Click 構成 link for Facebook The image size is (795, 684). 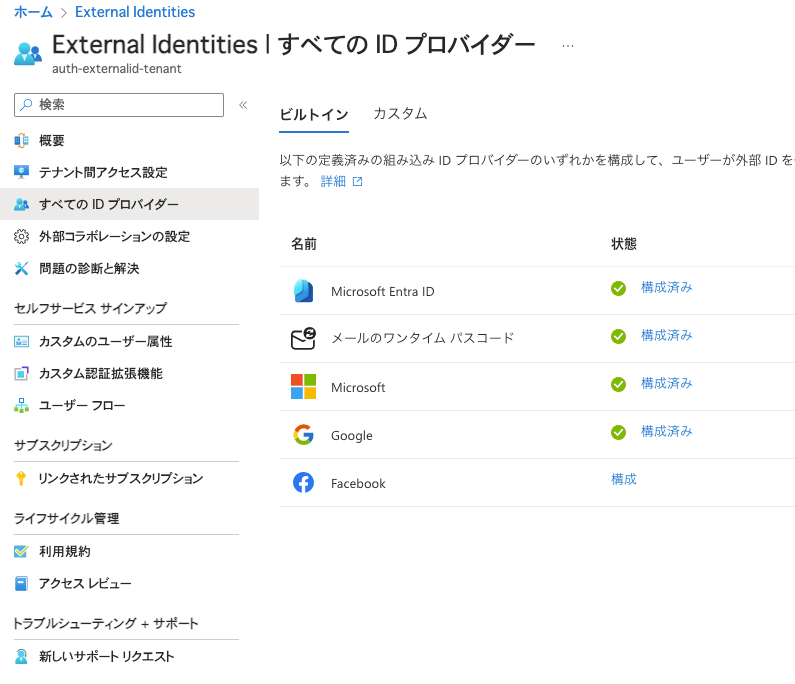(624, 479)
